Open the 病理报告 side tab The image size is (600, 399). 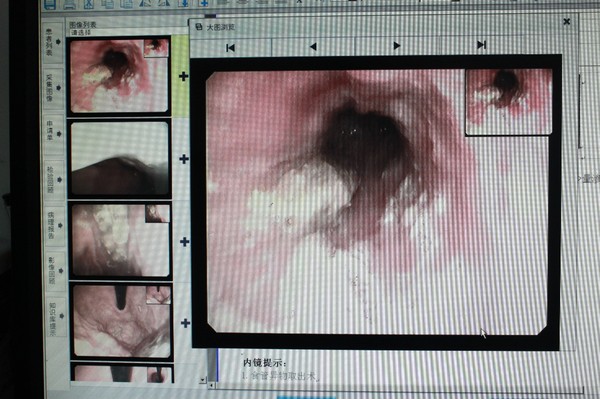54,225
